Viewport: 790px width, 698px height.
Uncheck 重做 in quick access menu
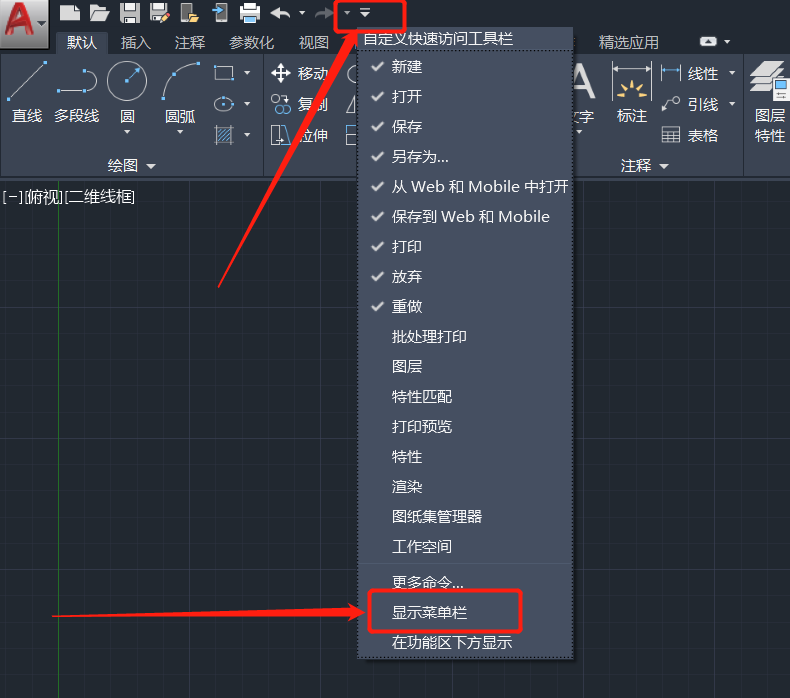[465, 306]
